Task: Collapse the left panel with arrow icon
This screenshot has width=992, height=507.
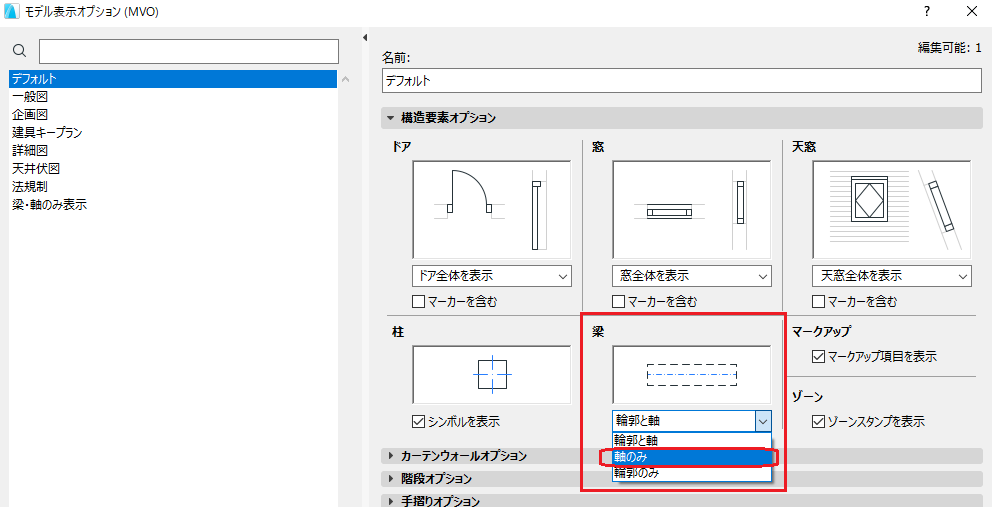Action: 365,38
